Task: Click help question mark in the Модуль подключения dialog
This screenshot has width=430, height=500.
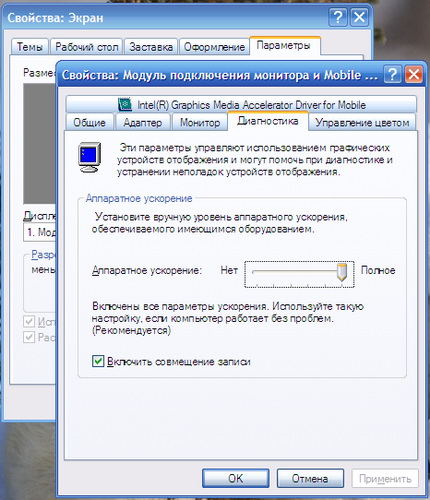Action: point(393,74)
